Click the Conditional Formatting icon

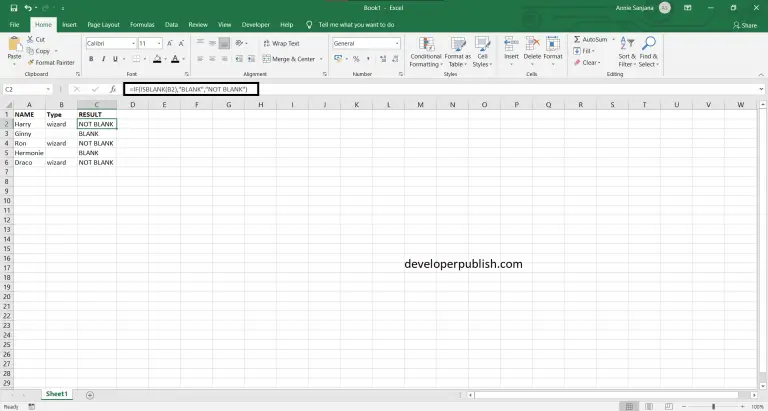pyautogui.click(x=426, y=45)
